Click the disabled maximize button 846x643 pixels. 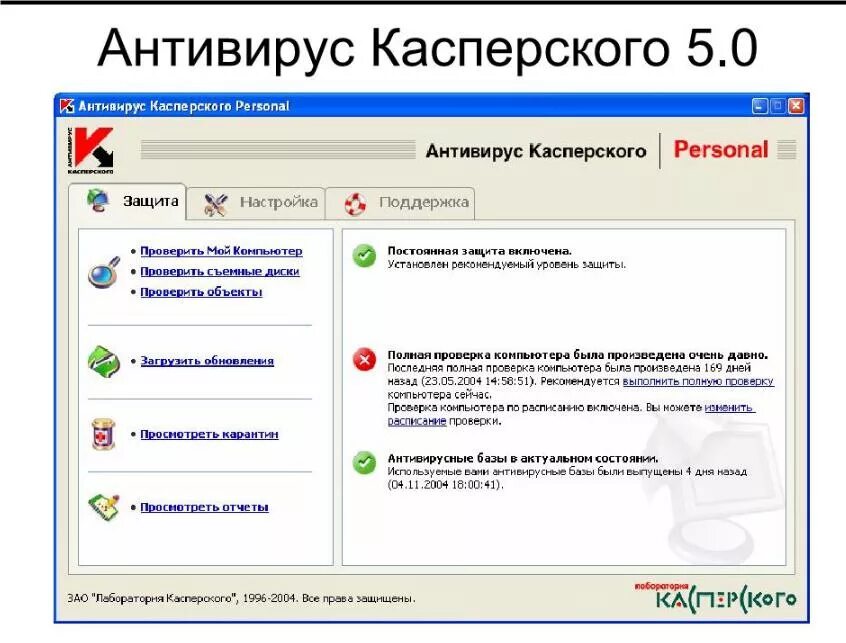[778, 106]
